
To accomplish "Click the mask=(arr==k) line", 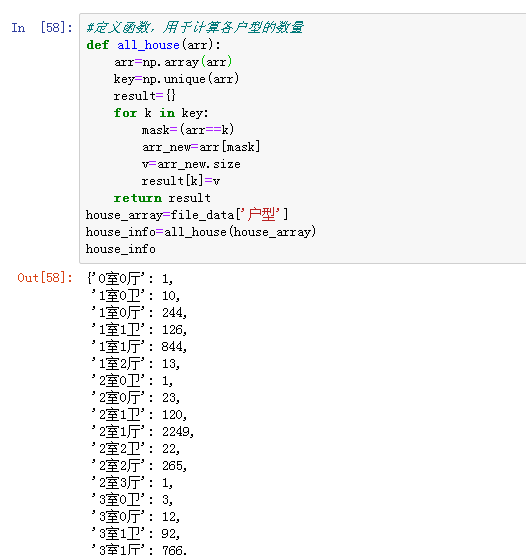I will 188,130.
